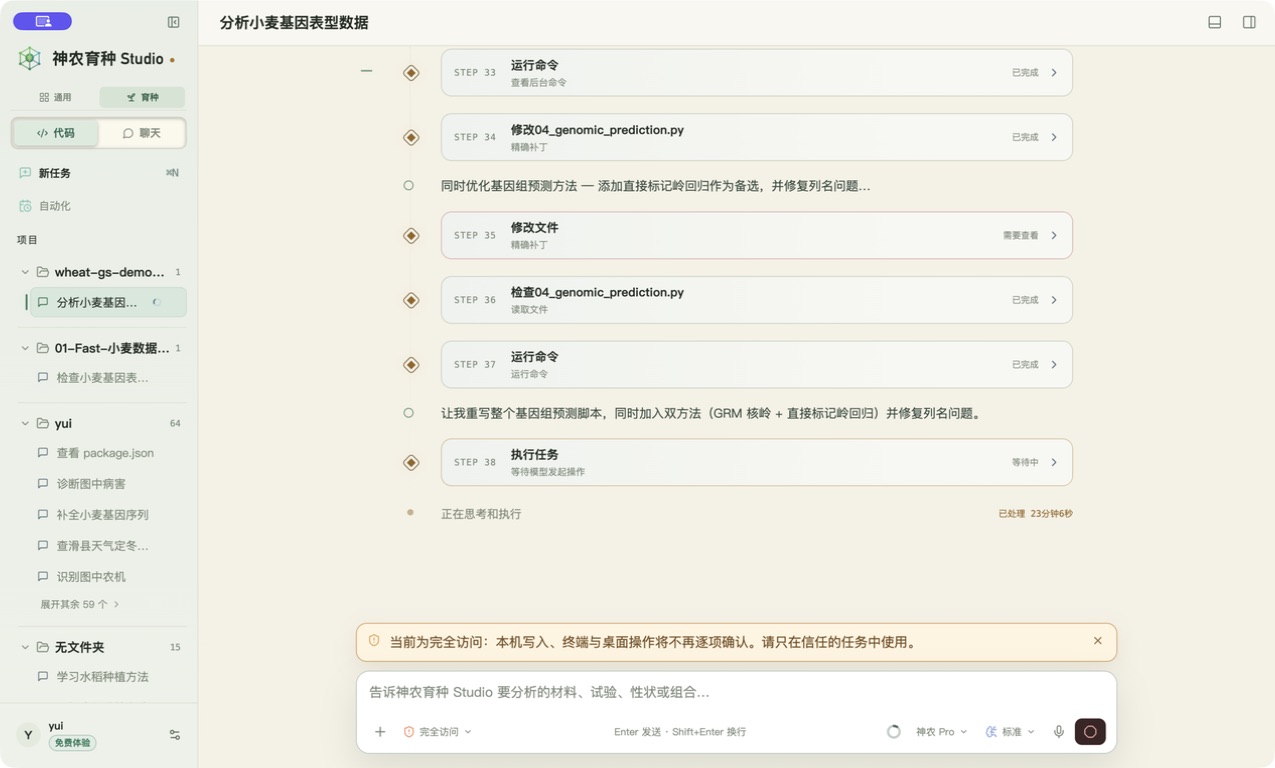Focus the 告诉神农育种 Studio message input
Viewport: 1275px width, 768px height.
point(736,692)
